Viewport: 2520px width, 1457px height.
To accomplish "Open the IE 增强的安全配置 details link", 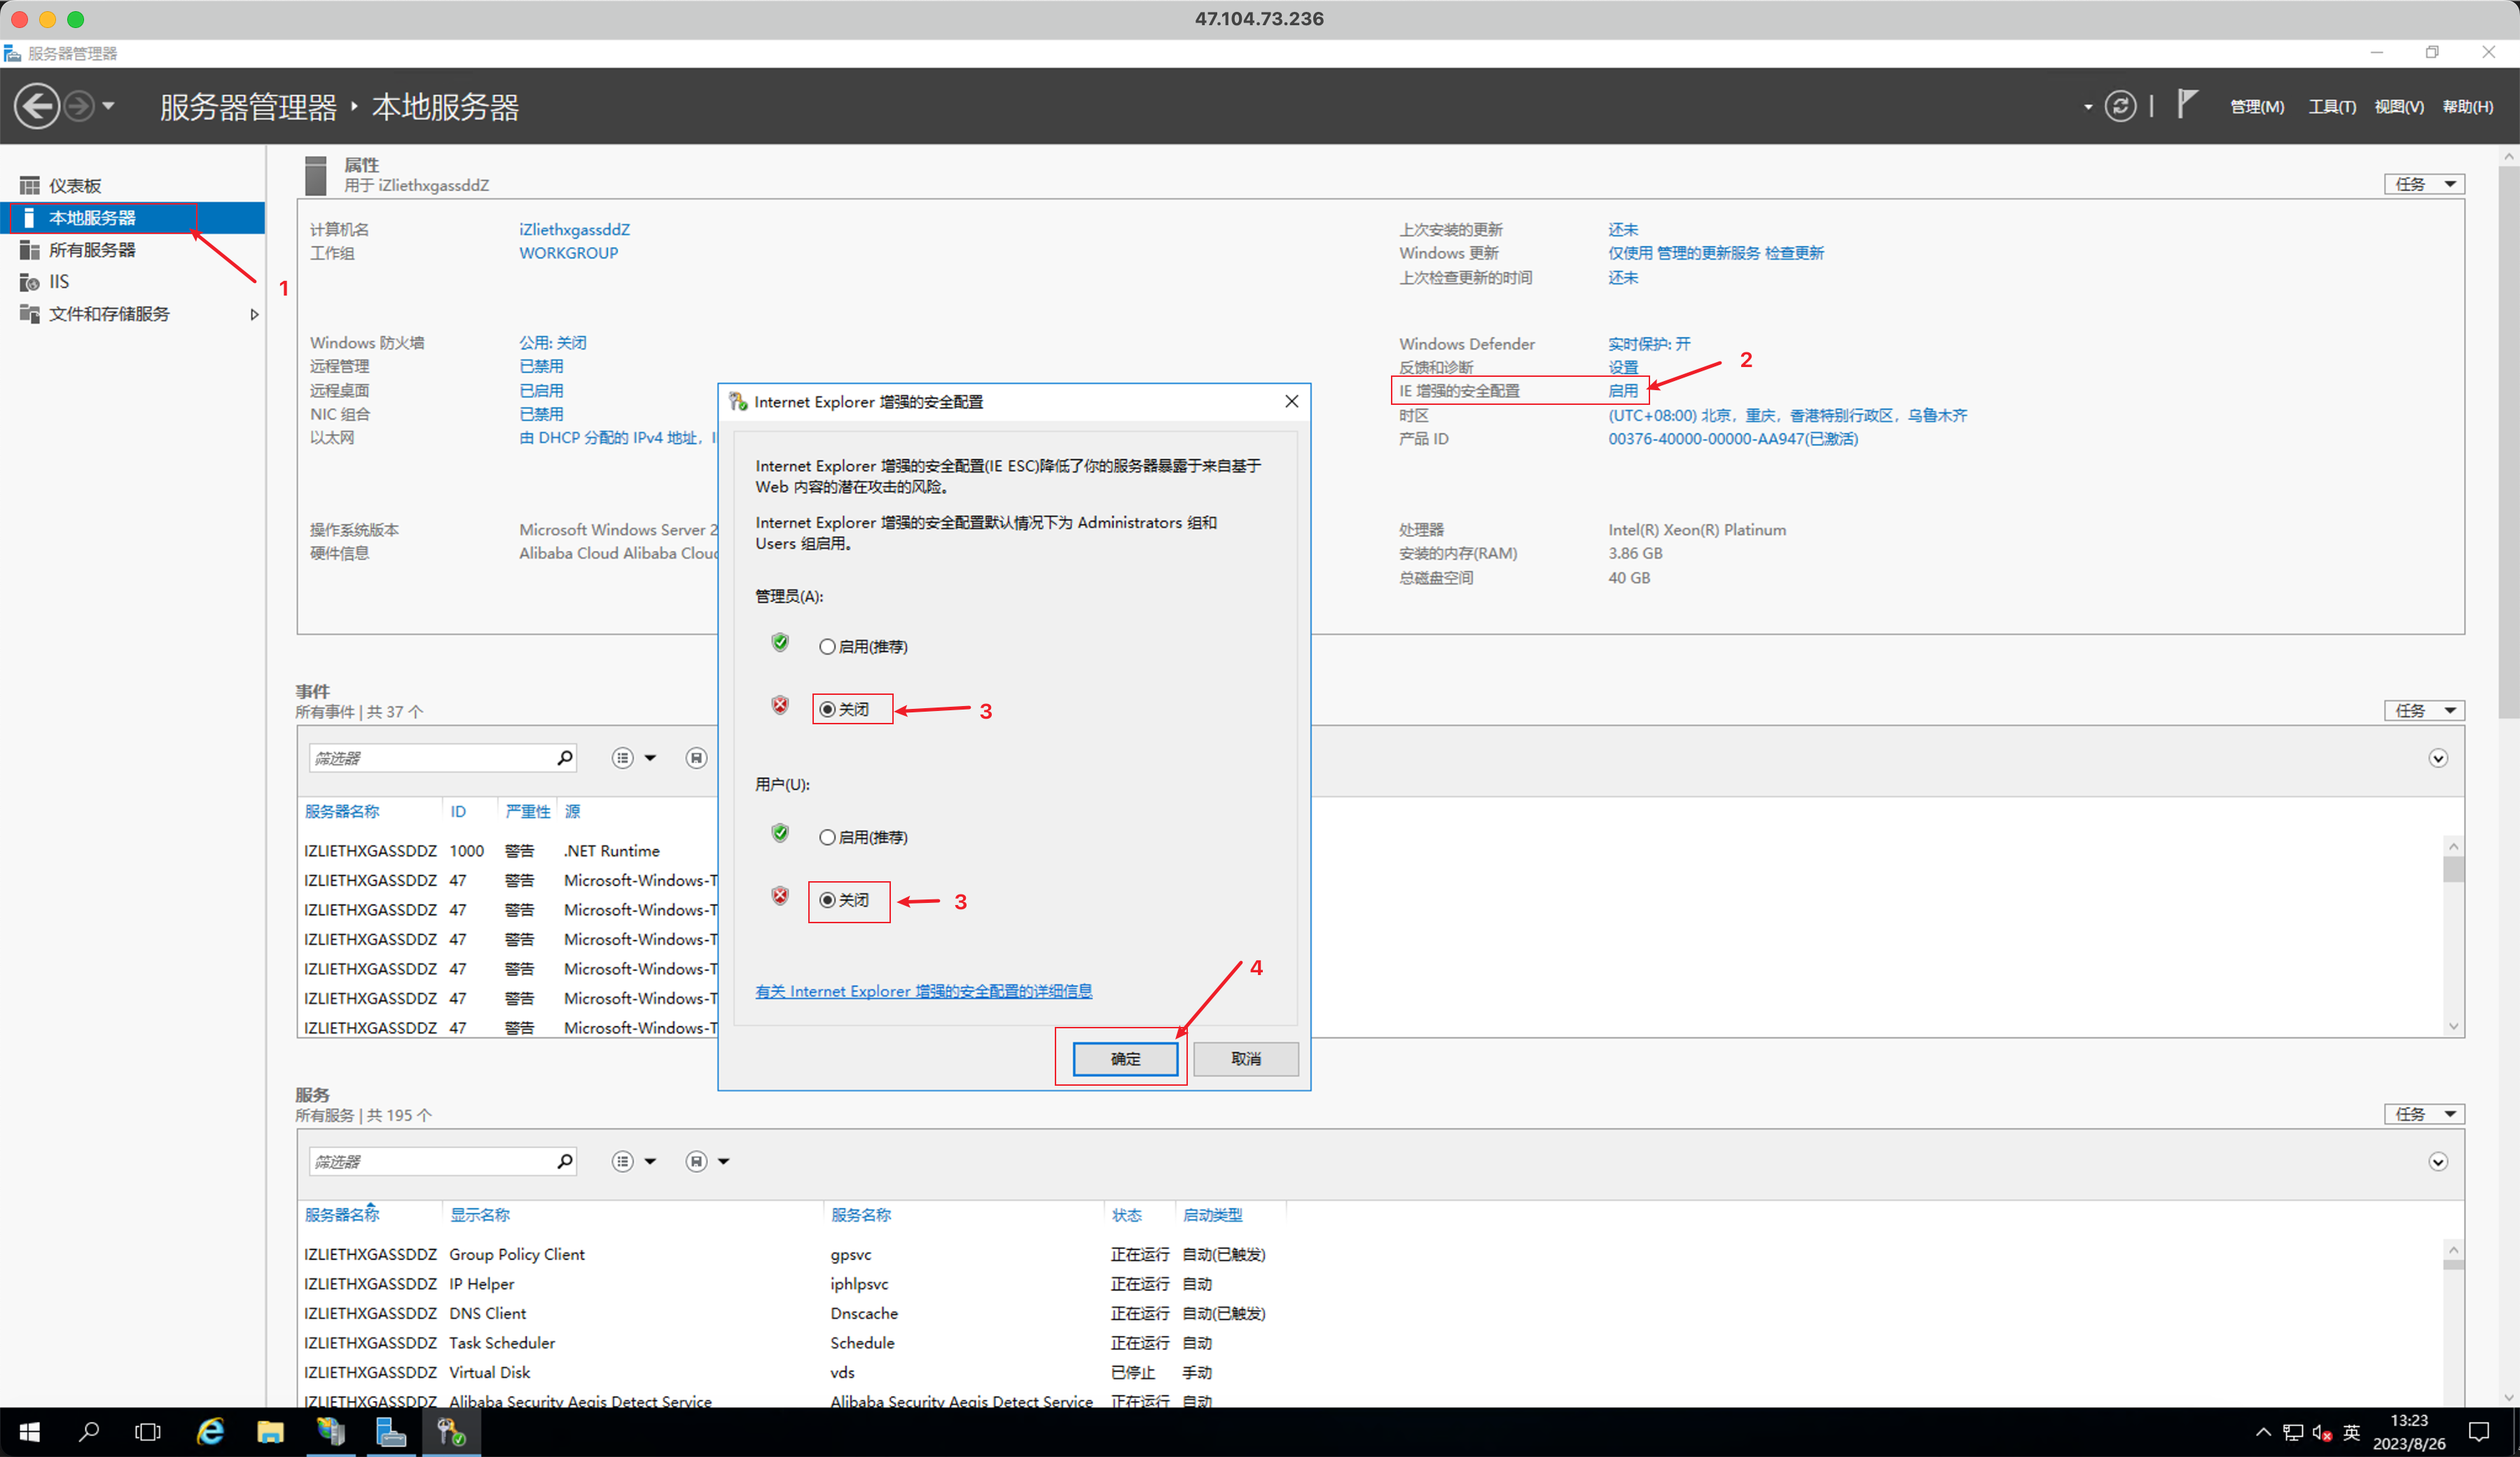I will pos(923,991).
